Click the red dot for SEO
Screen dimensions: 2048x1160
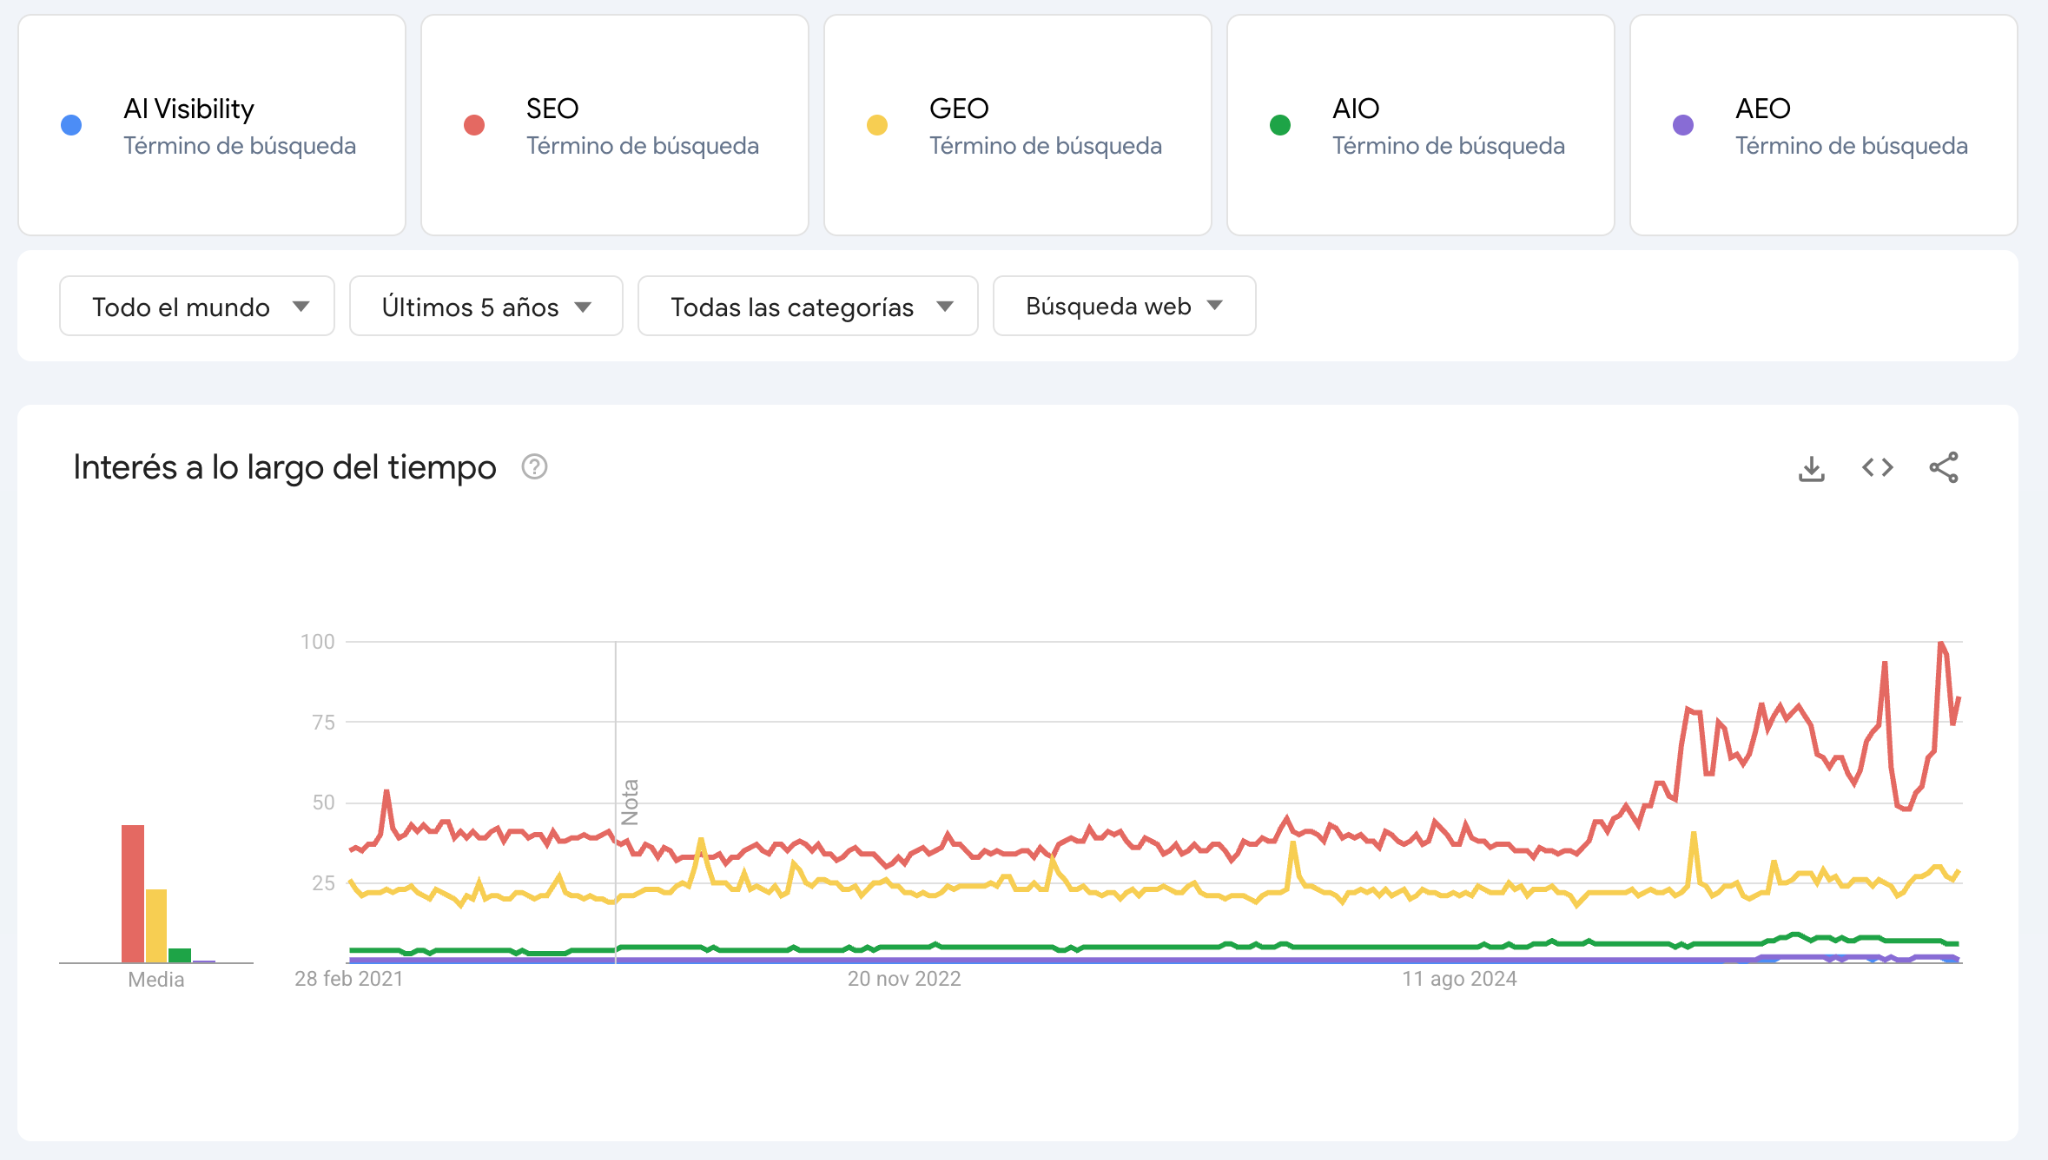pos(474,125)
